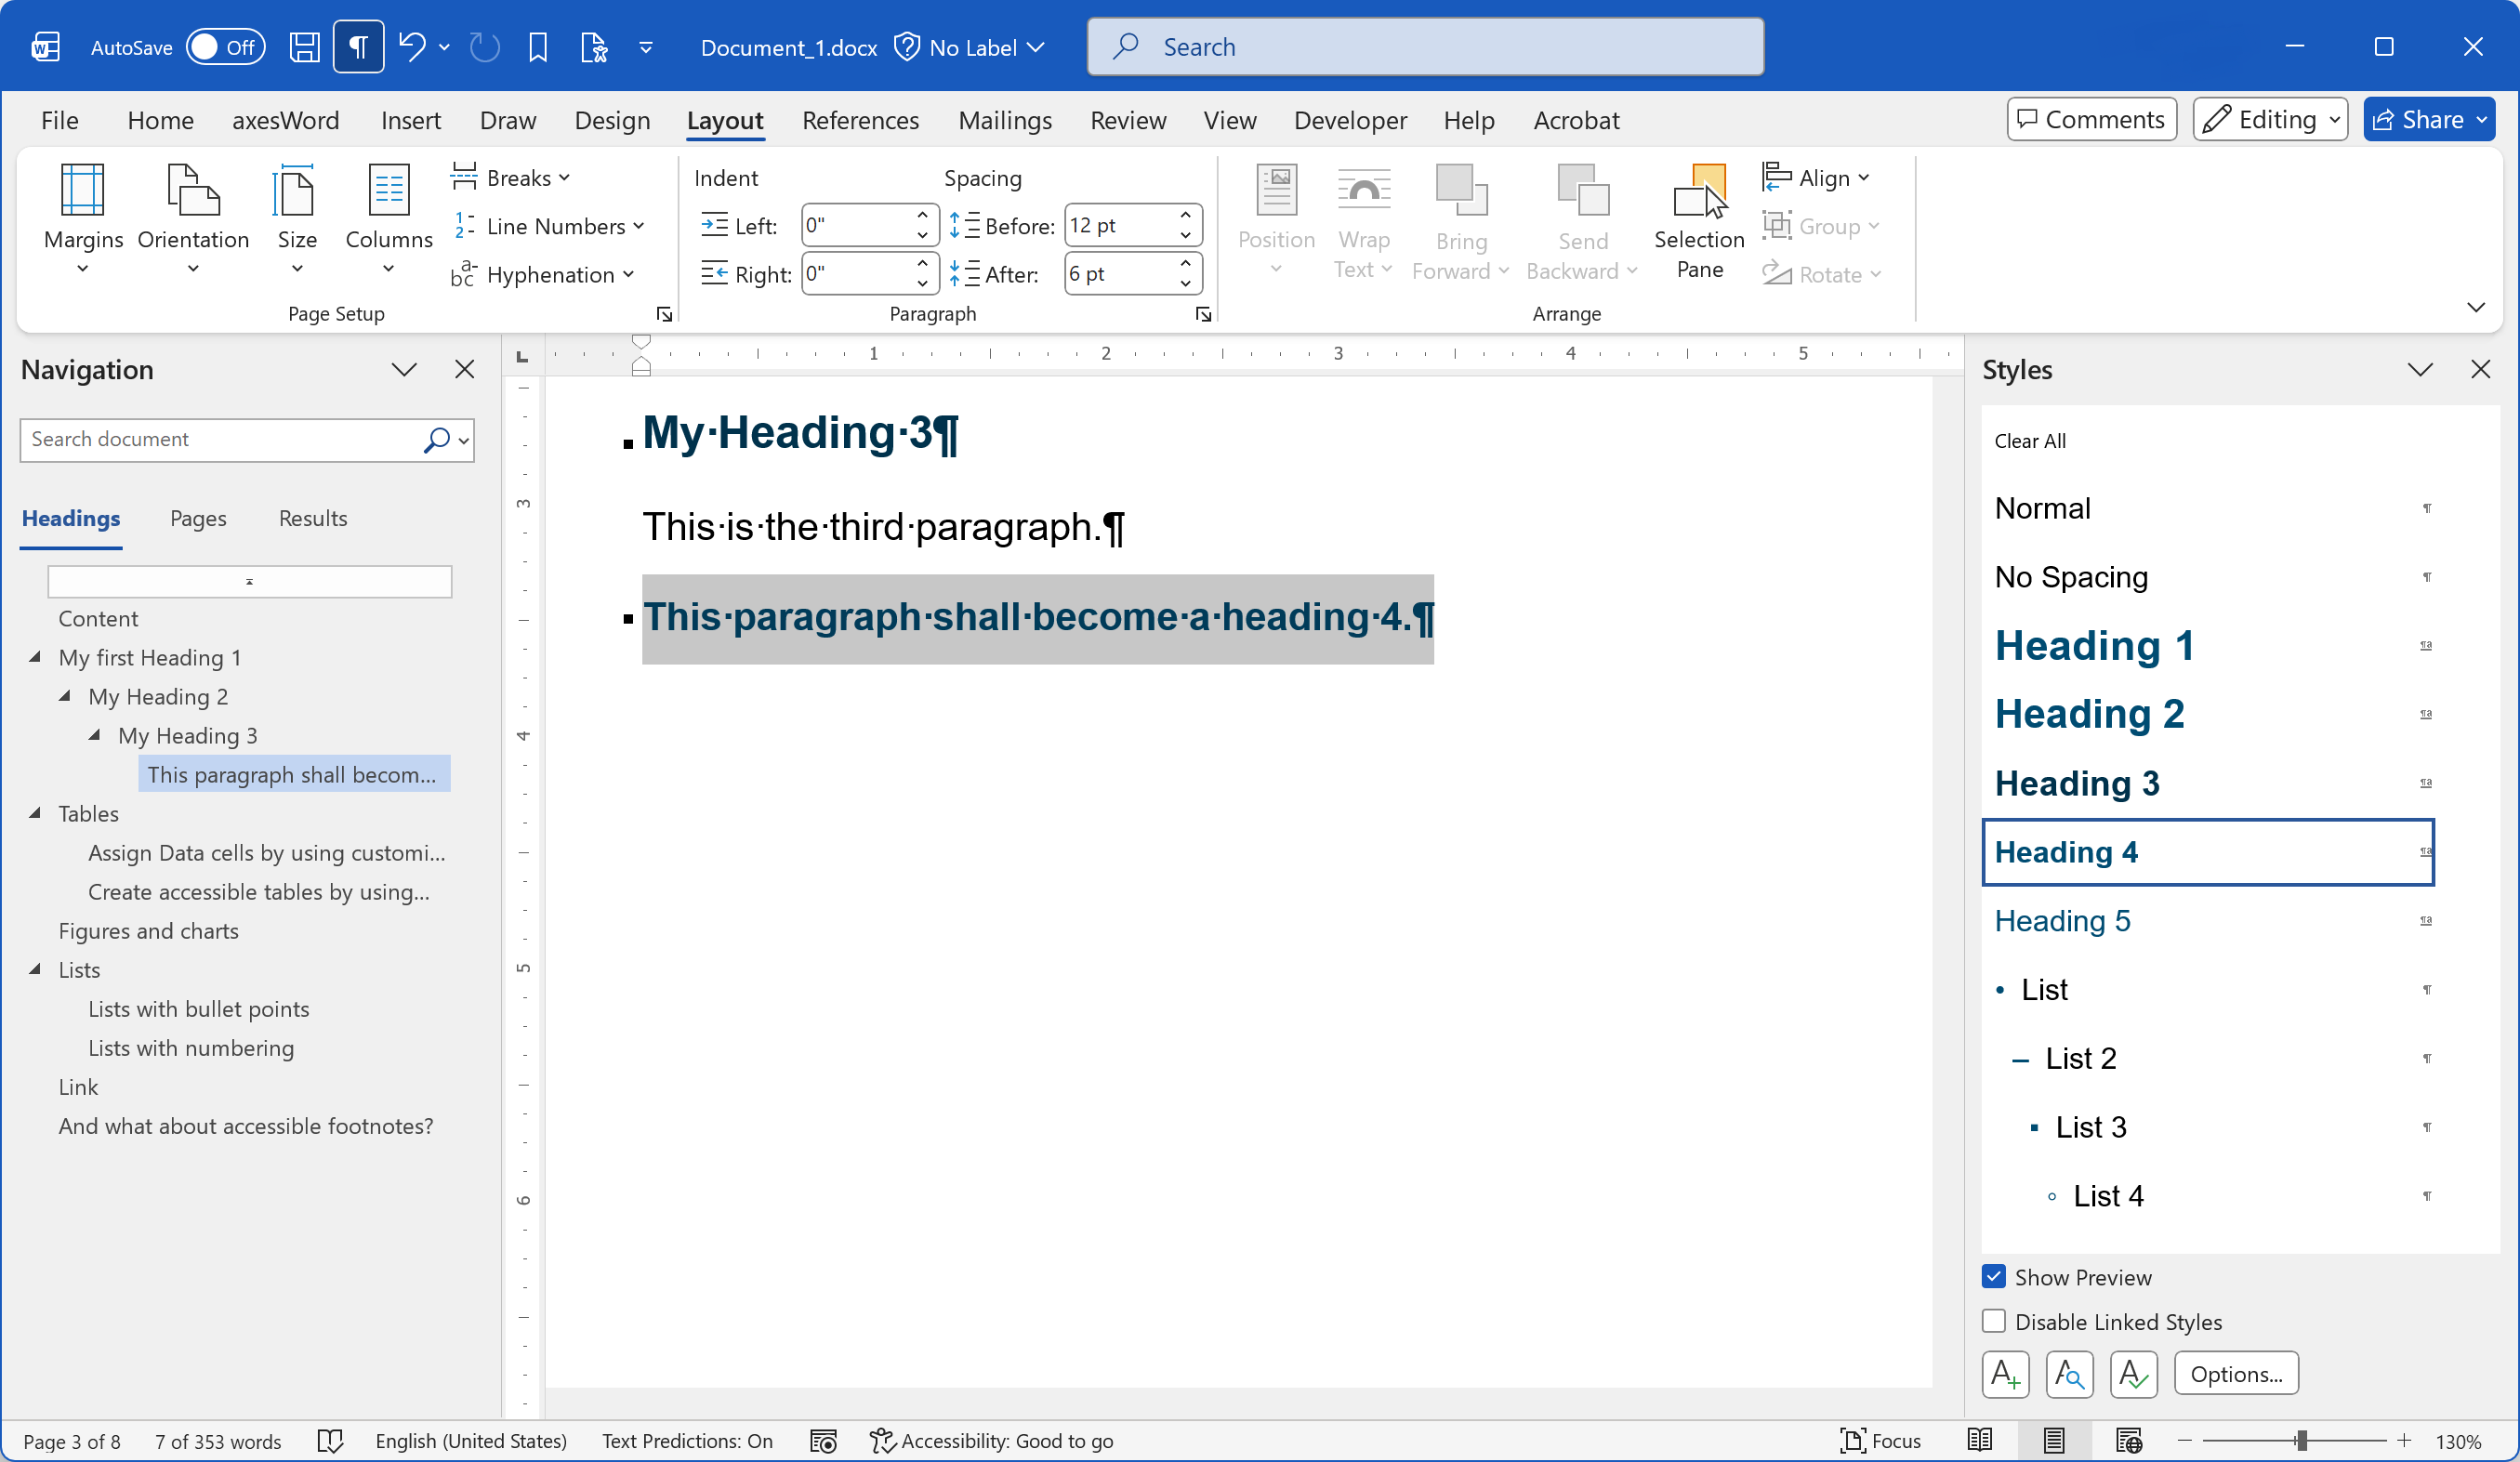
Task: Switch to the Insert tab
Action: pos(411,120)
